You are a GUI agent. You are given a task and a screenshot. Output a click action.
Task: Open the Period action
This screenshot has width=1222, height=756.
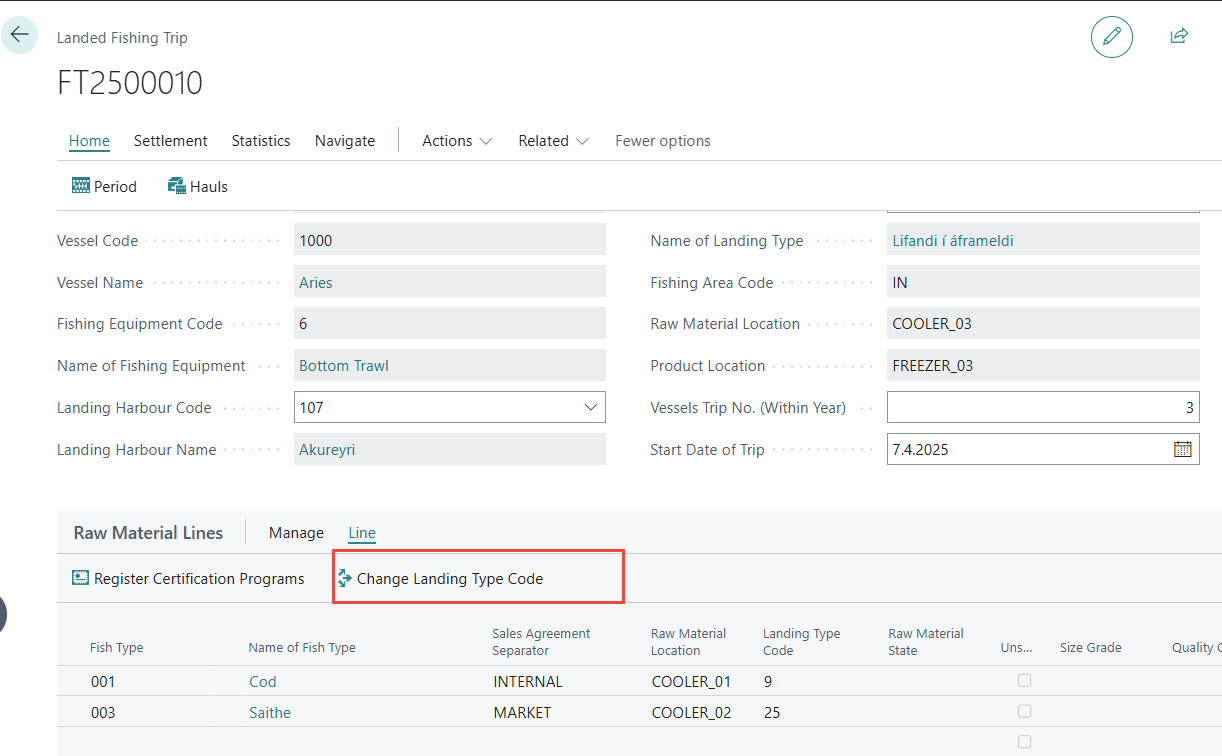tap(104, 186)
